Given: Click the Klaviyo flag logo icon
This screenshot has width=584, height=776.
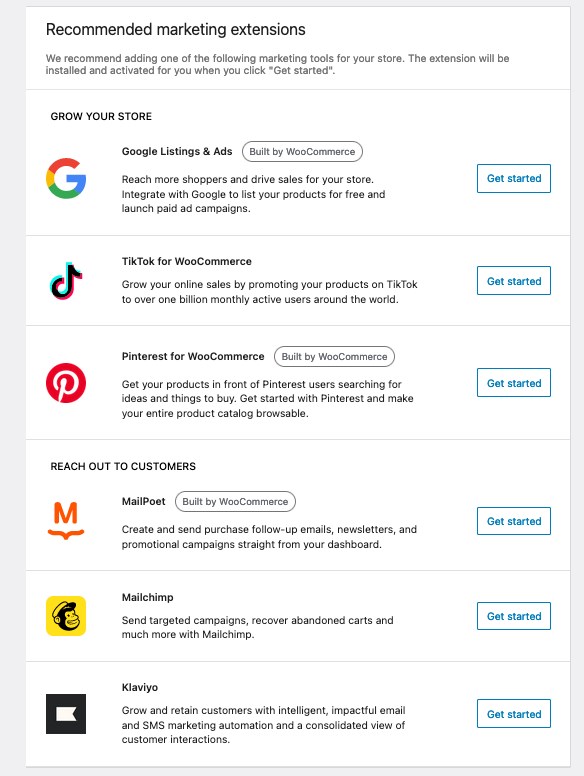Looking at the screenshot, I should (66, 714).
